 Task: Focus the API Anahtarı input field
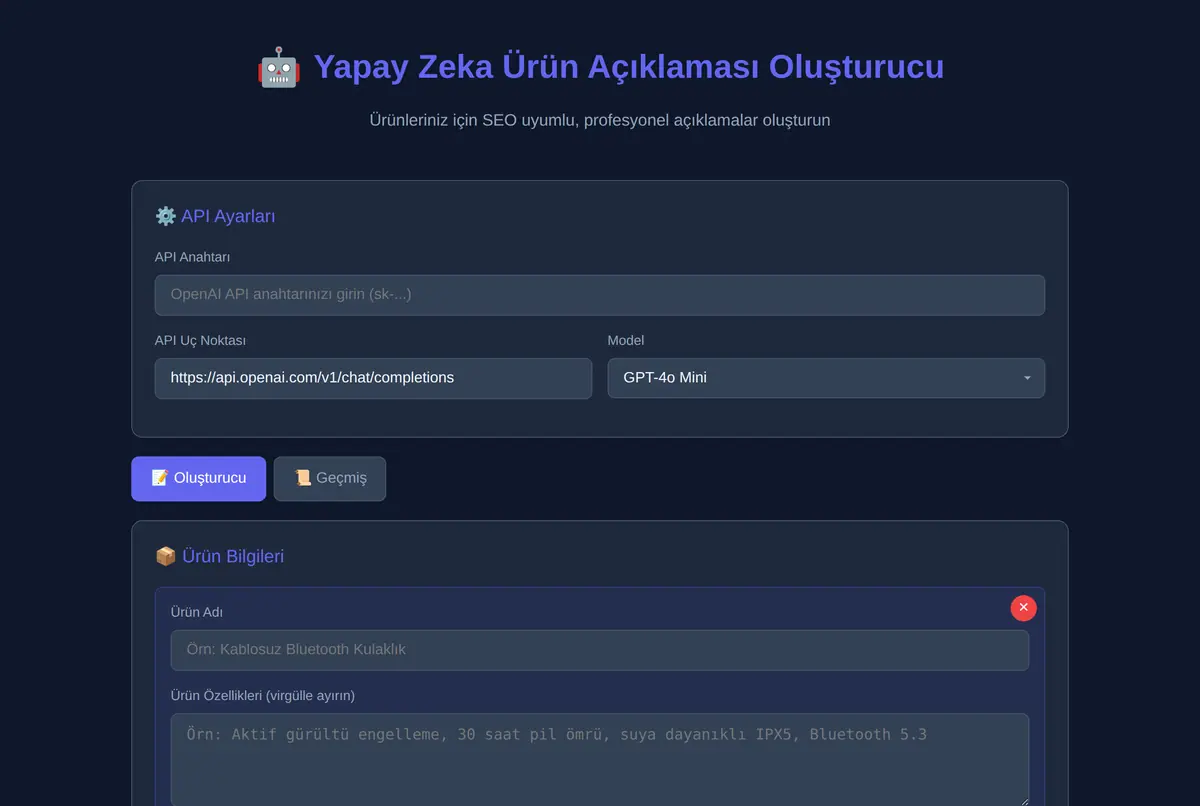tap(600, 295)
